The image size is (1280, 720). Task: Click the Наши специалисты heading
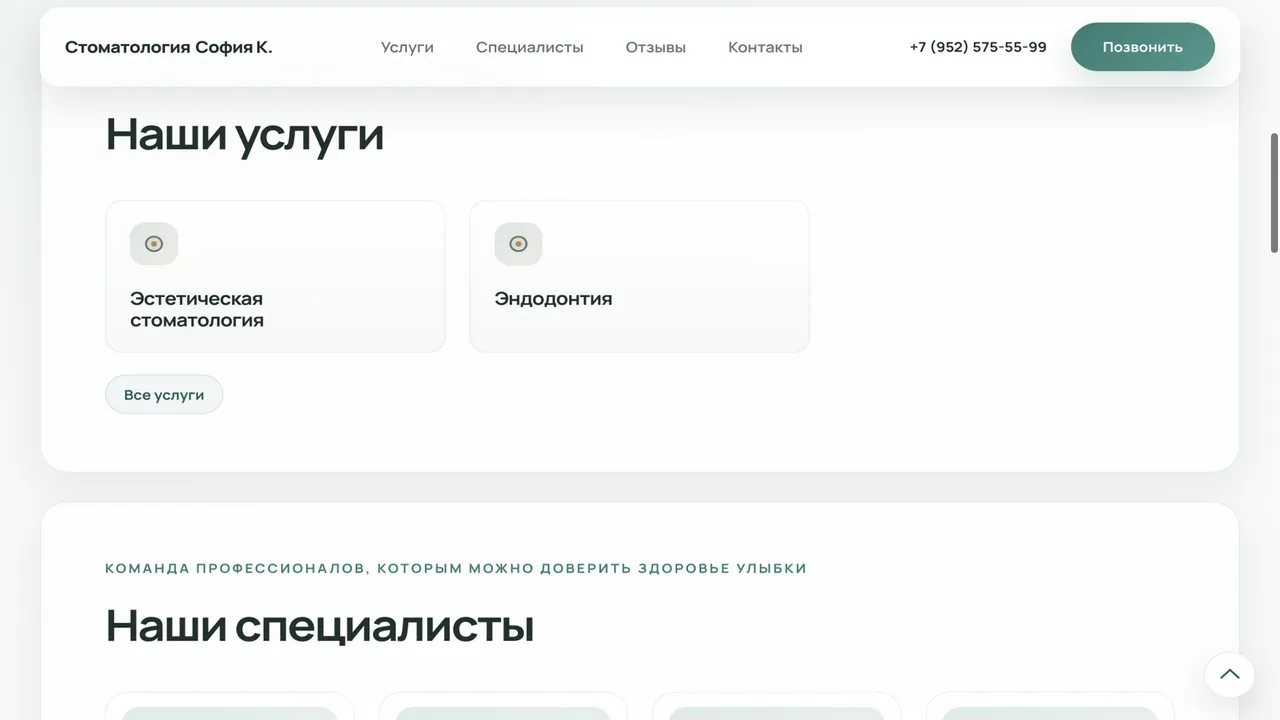(320, 626)
